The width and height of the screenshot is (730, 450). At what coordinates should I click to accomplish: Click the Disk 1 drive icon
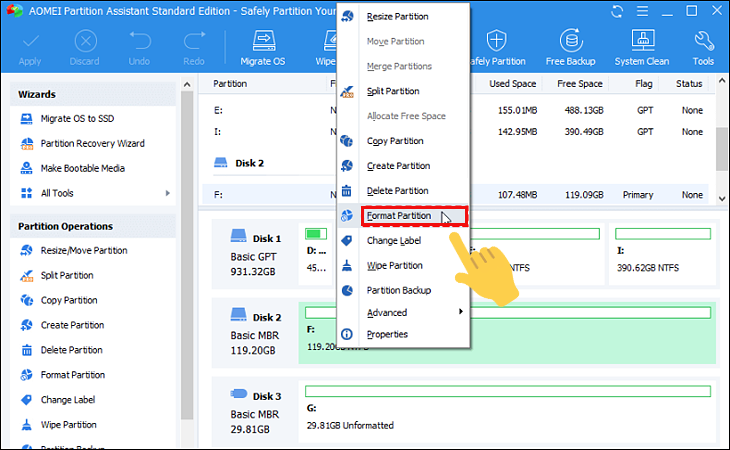(x=238, y=236)
